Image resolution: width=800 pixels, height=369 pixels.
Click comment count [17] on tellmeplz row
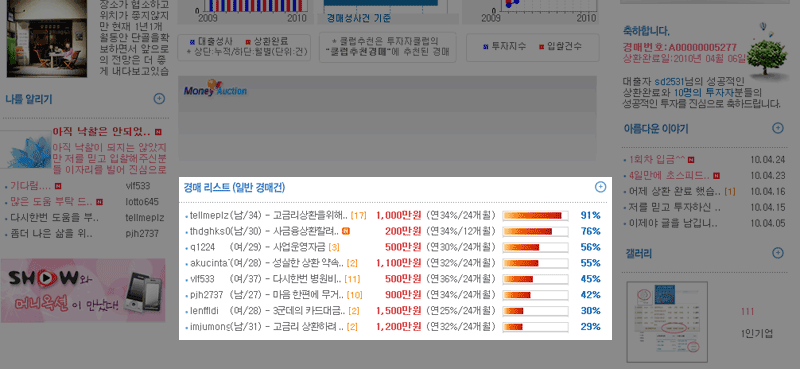tap(359, 215)
